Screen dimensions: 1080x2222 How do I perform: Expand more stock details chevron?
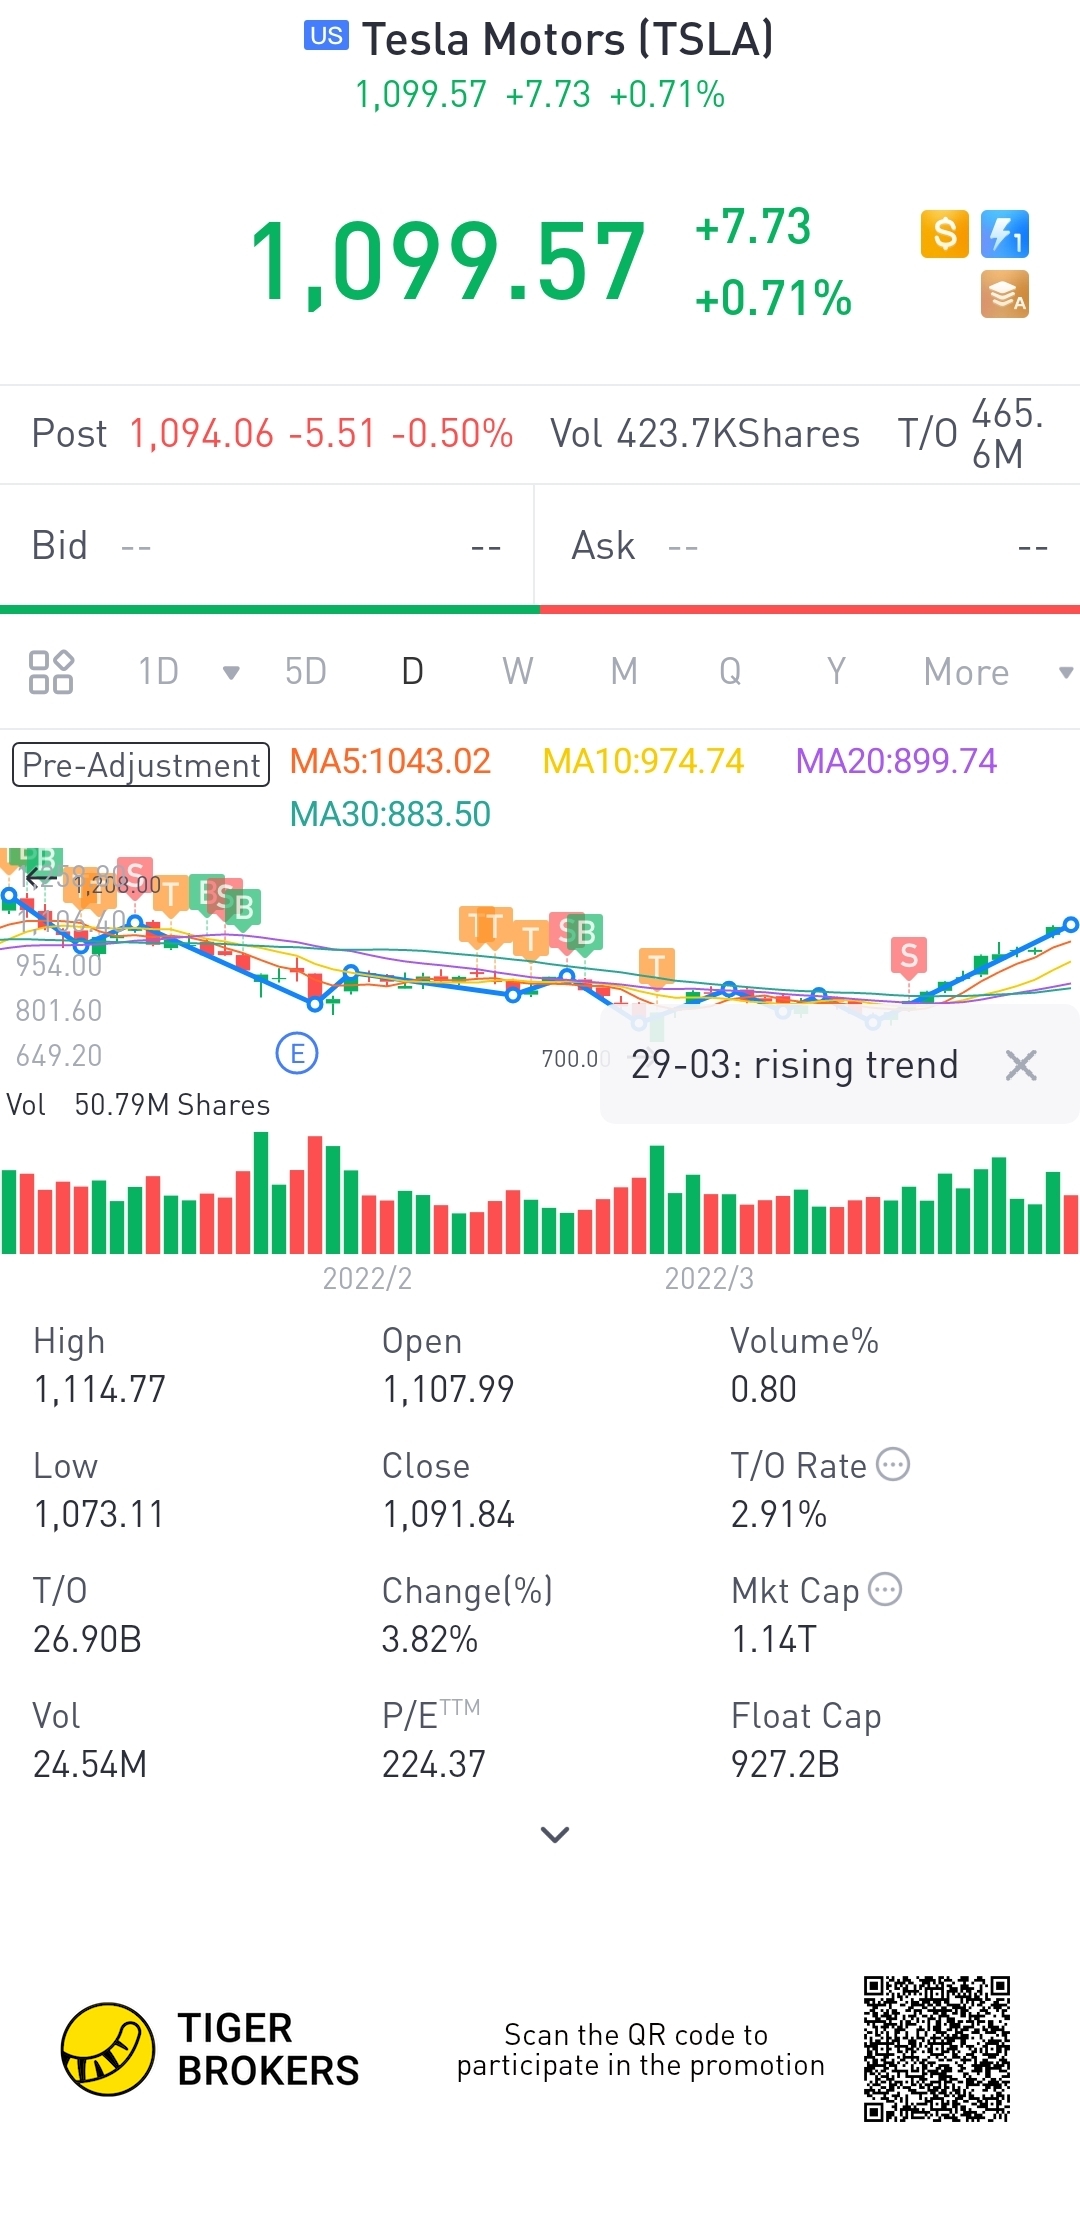coord(555,1834)
